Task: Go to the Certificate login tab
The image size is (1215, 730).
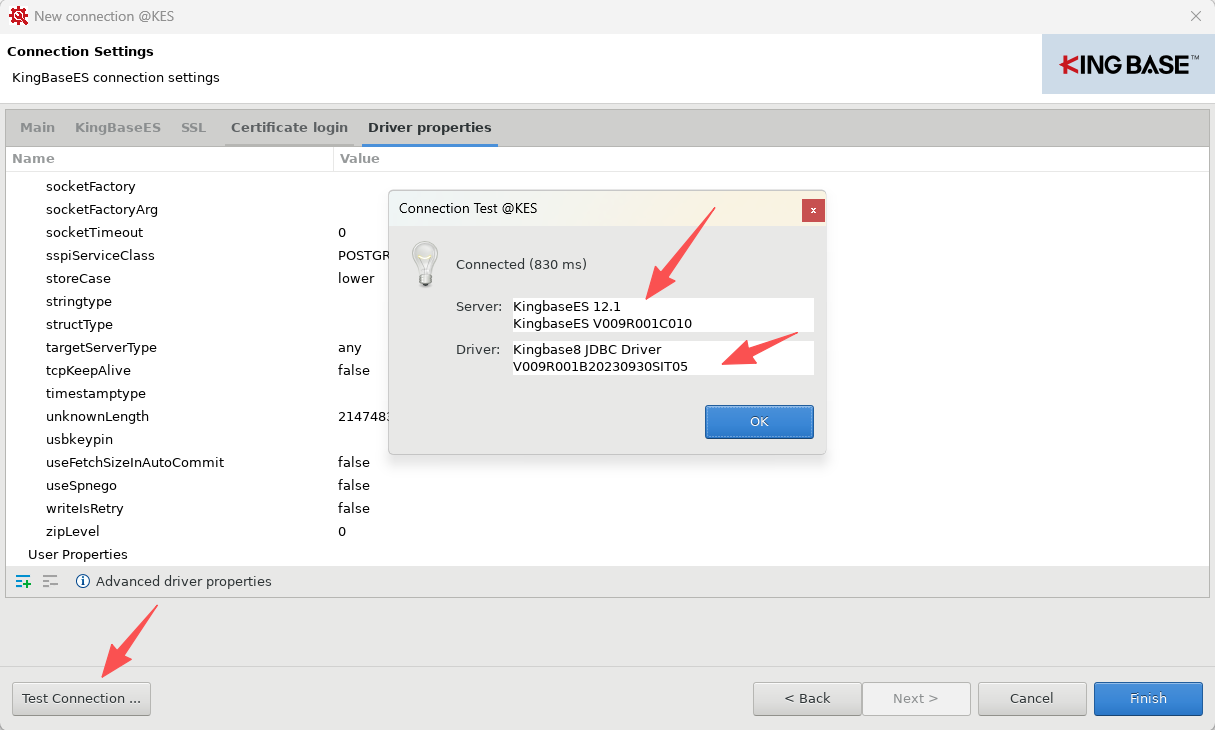Action: pyautogui.click(x=289, y=128)
